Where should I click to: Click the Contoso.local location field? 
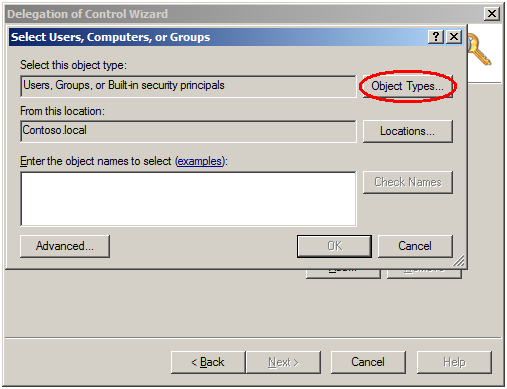pos(188,131)
